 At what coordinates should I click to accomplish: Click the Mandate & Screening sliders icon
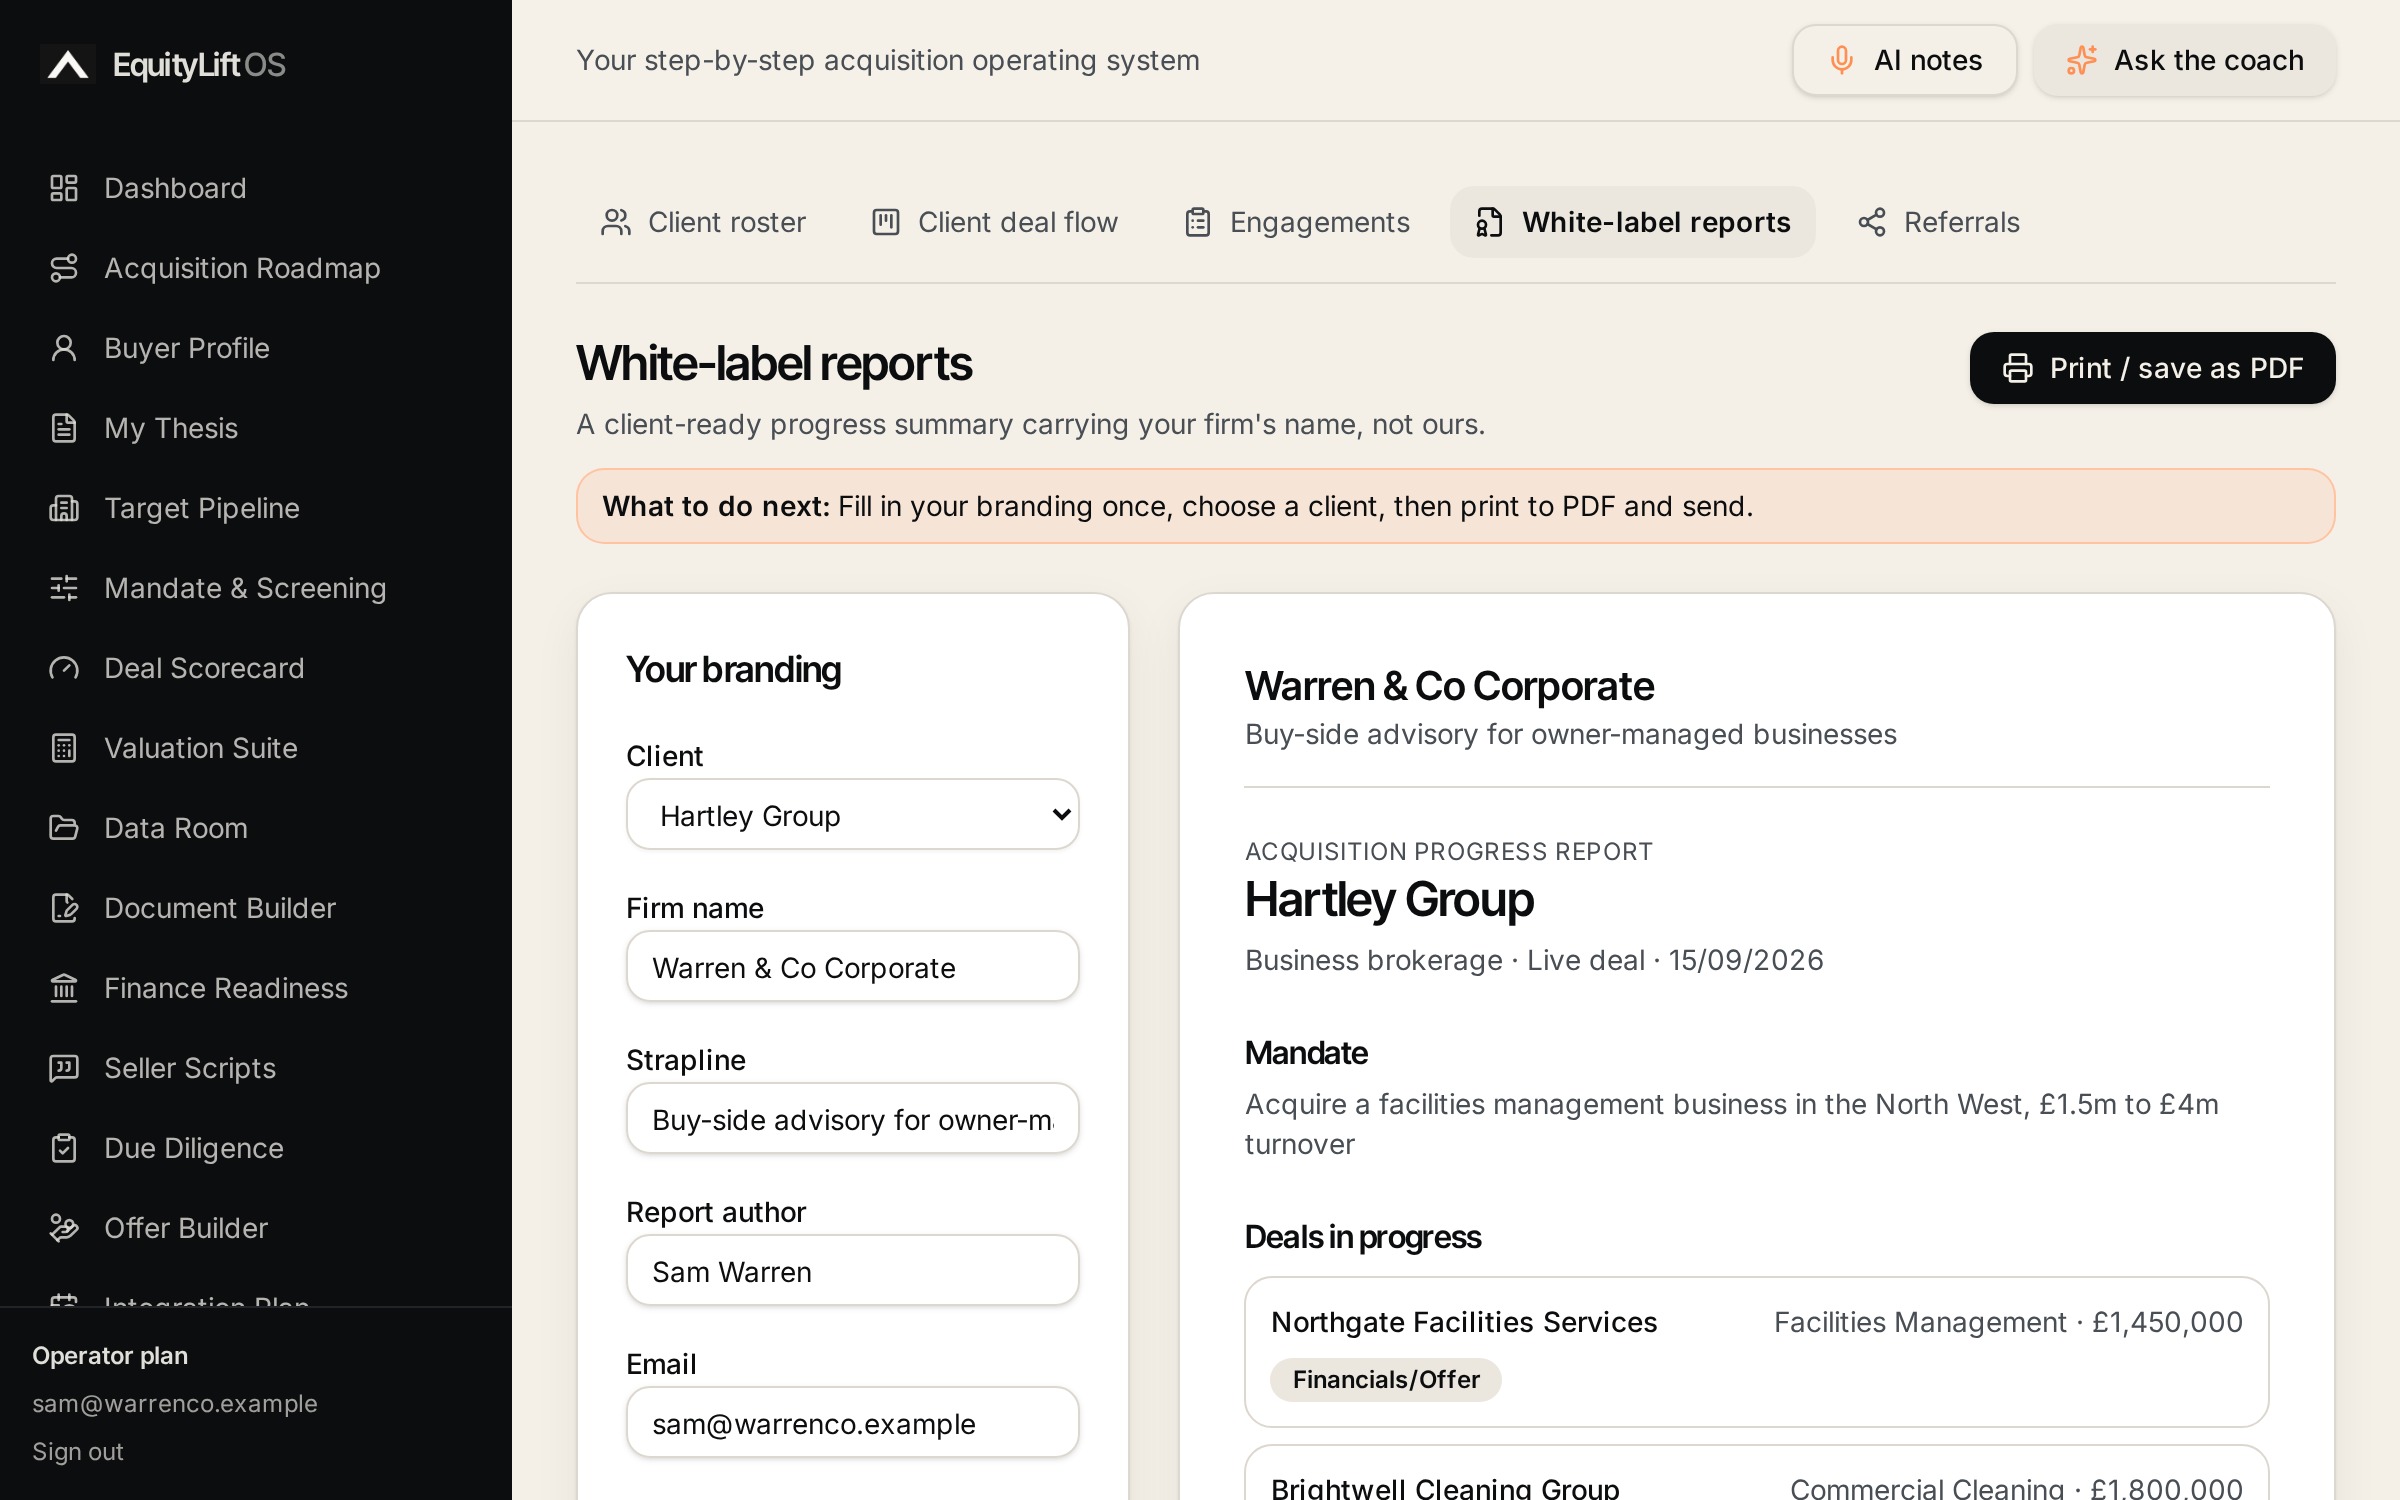64,588
